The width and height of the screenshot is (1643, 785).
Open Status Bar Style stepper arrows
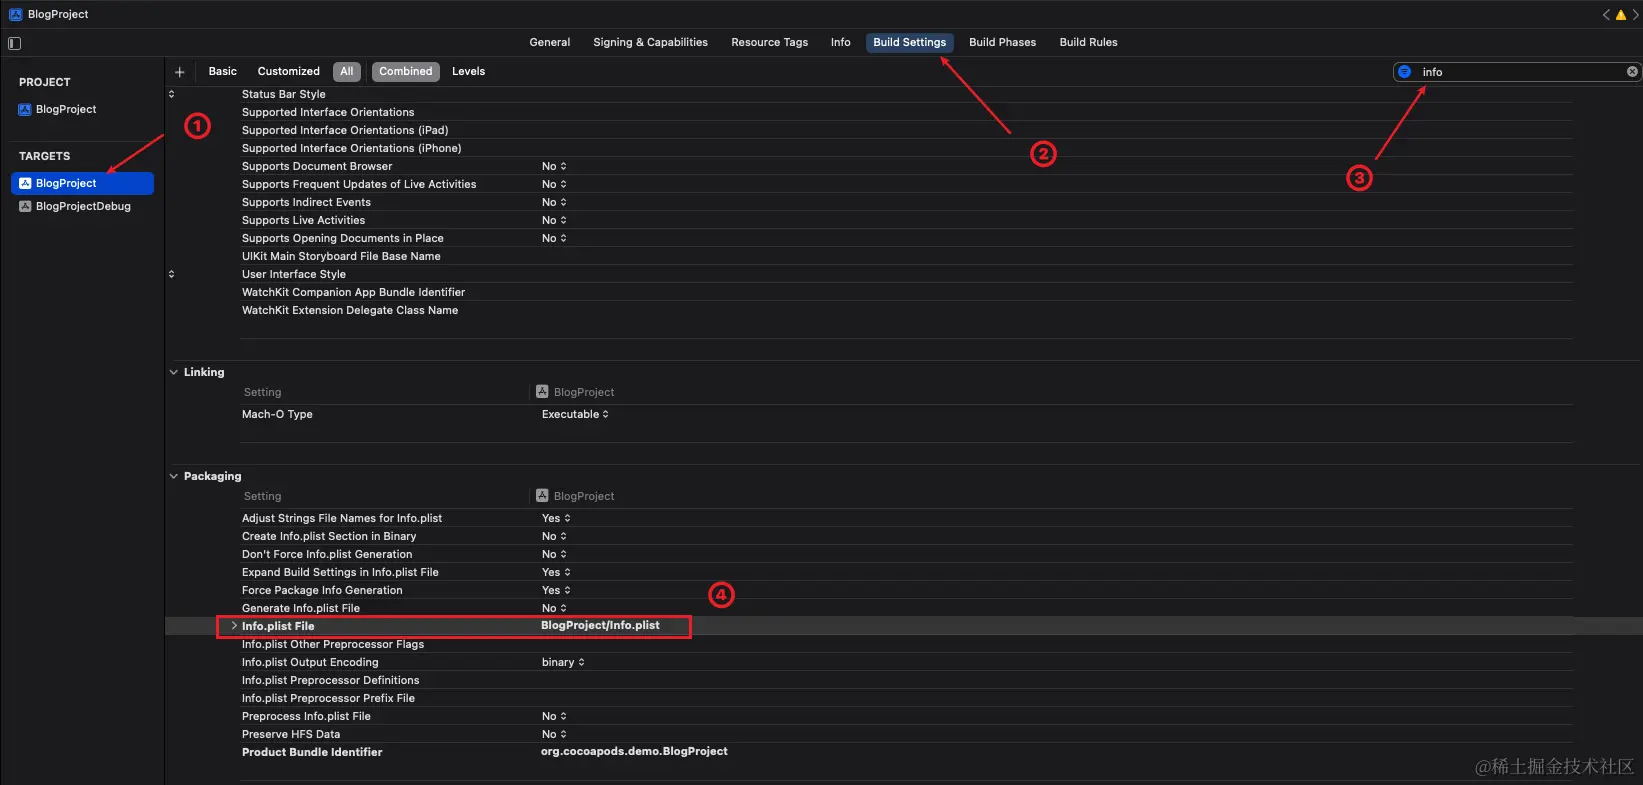pyautogui.click(x=171, y=94)
